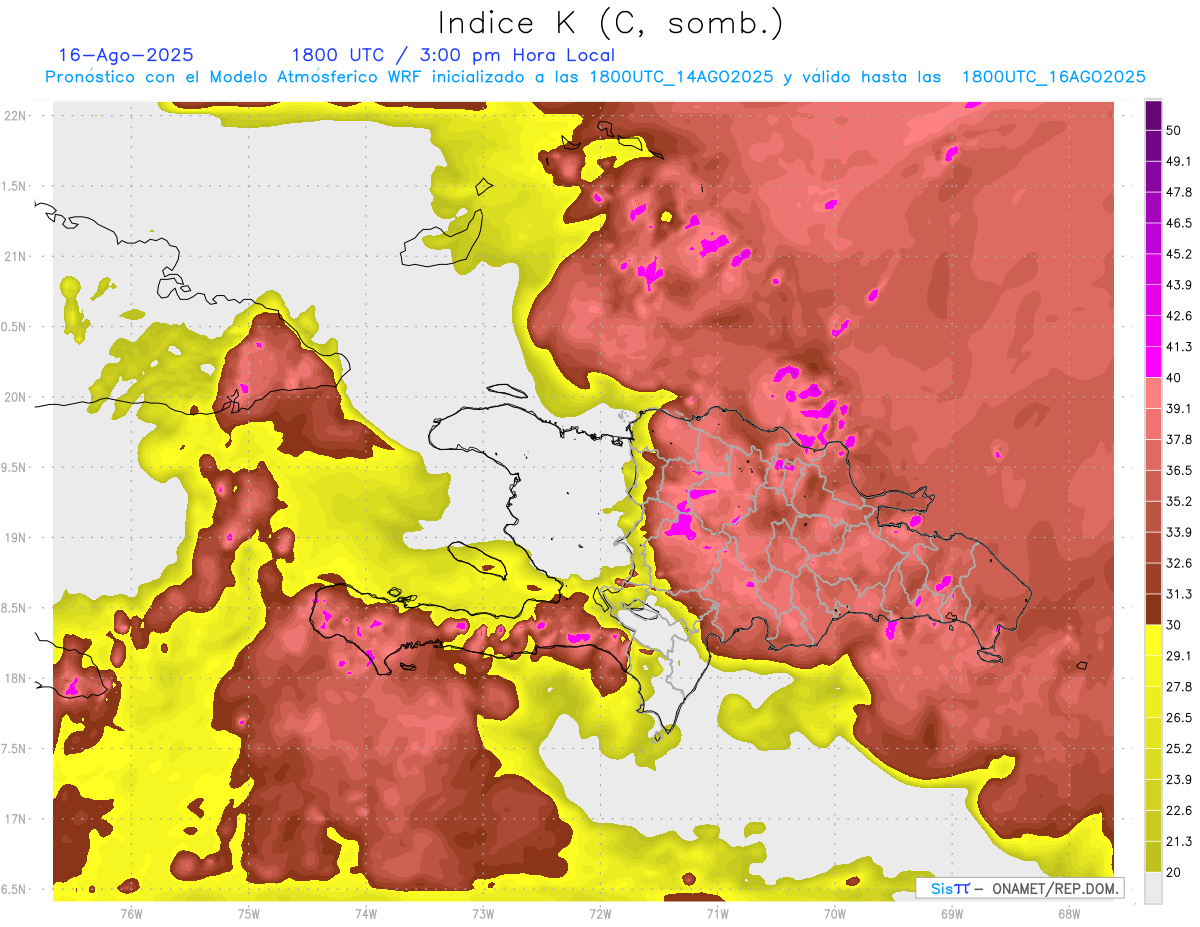Click the colorbar value '27.8'
The width and height of the screenshot is (1200, 927).
[1179, 686]
